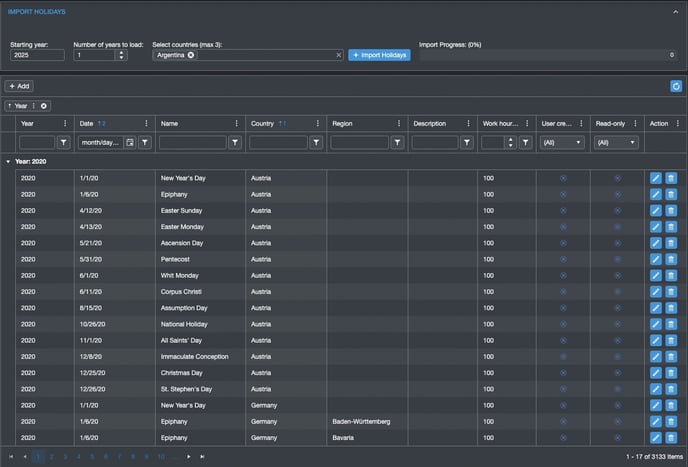Click the refresh grid icon
This screenshot has height=467, width=688.
(676, 86)
